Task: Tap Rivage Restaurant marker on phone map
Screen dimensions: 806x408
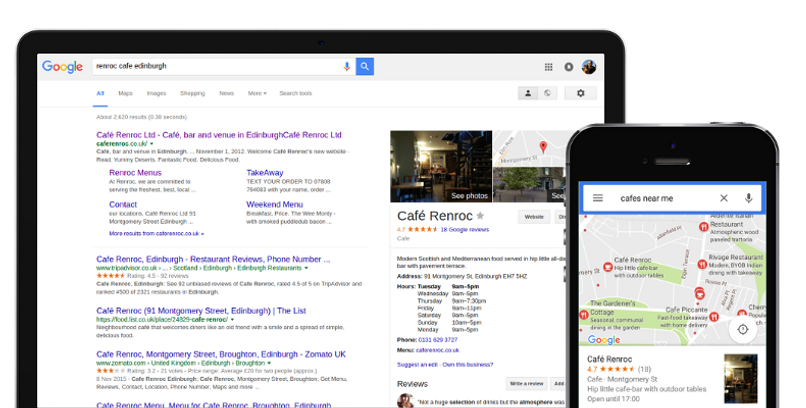Action: pyautogui.click(x=702, y=264)
